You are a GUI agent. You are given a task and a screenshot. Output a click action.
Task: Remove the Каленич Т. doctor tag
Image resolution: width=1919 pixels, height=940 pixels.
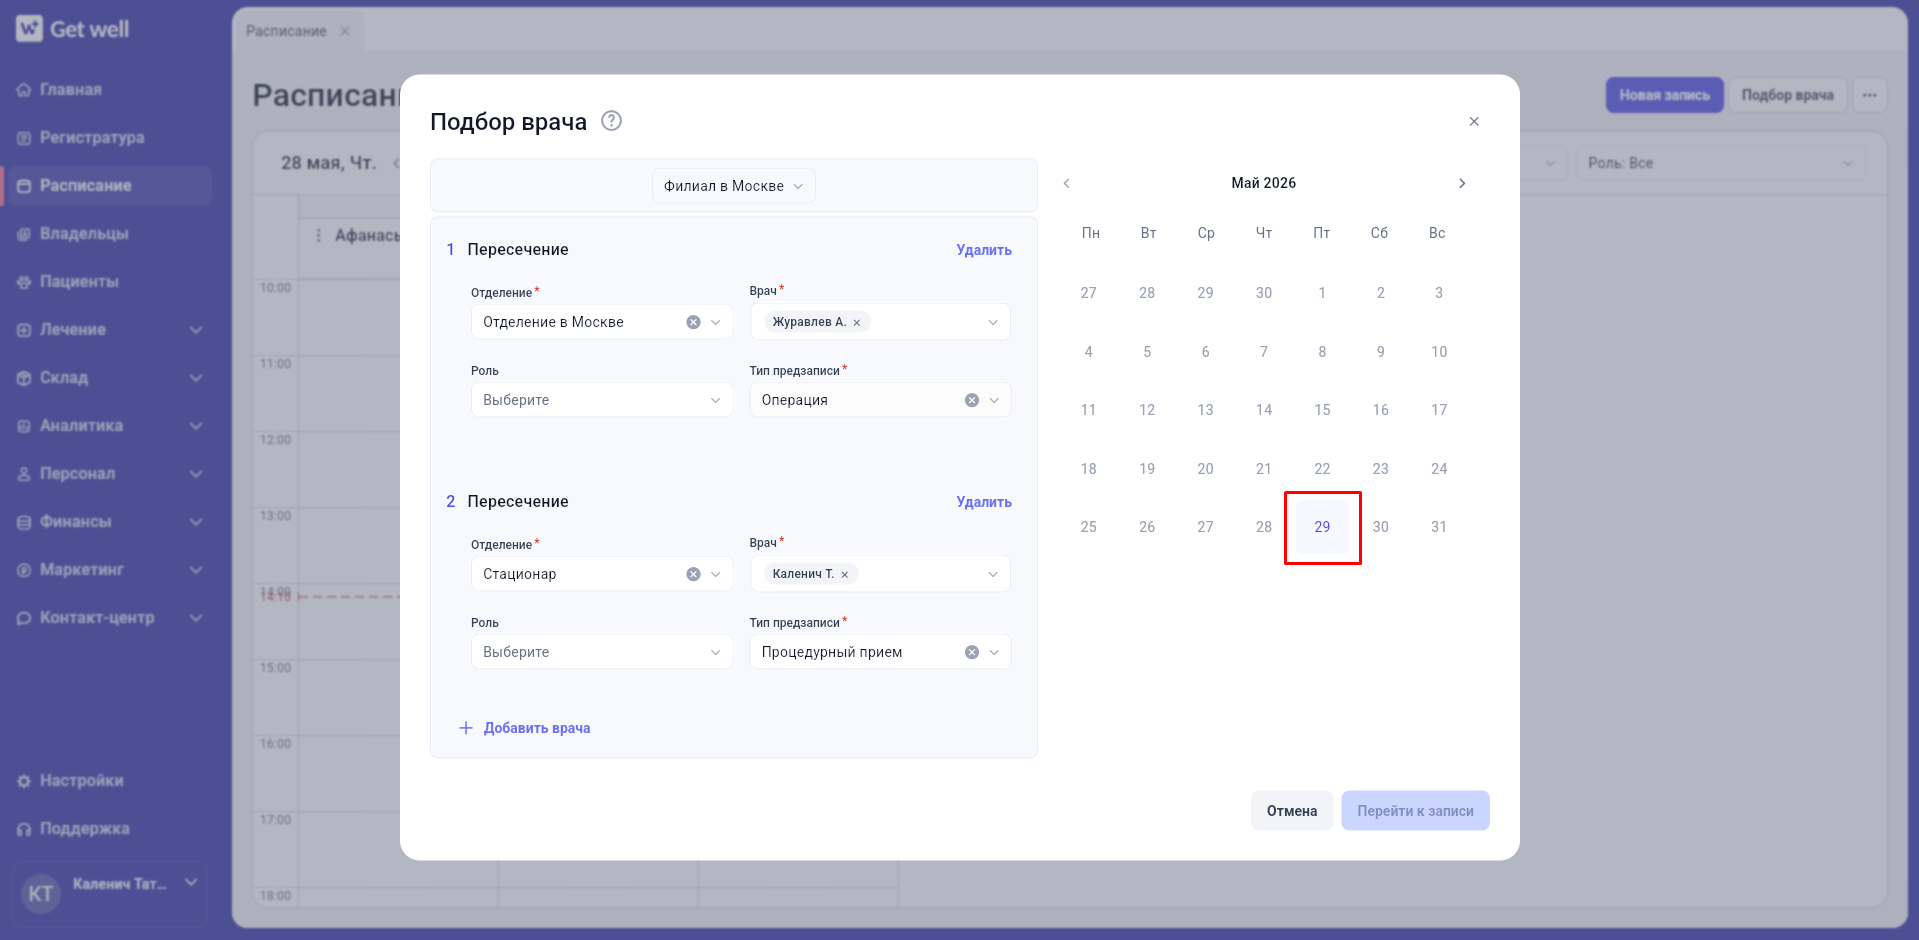tap(845, 575)
